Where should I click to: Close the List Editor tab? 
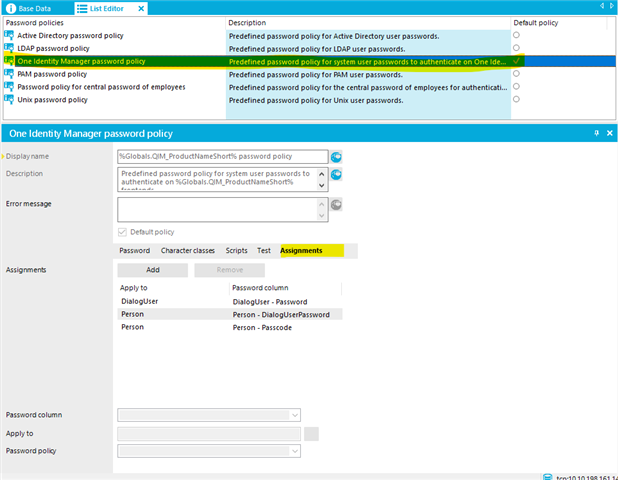[x=141, y=8]
